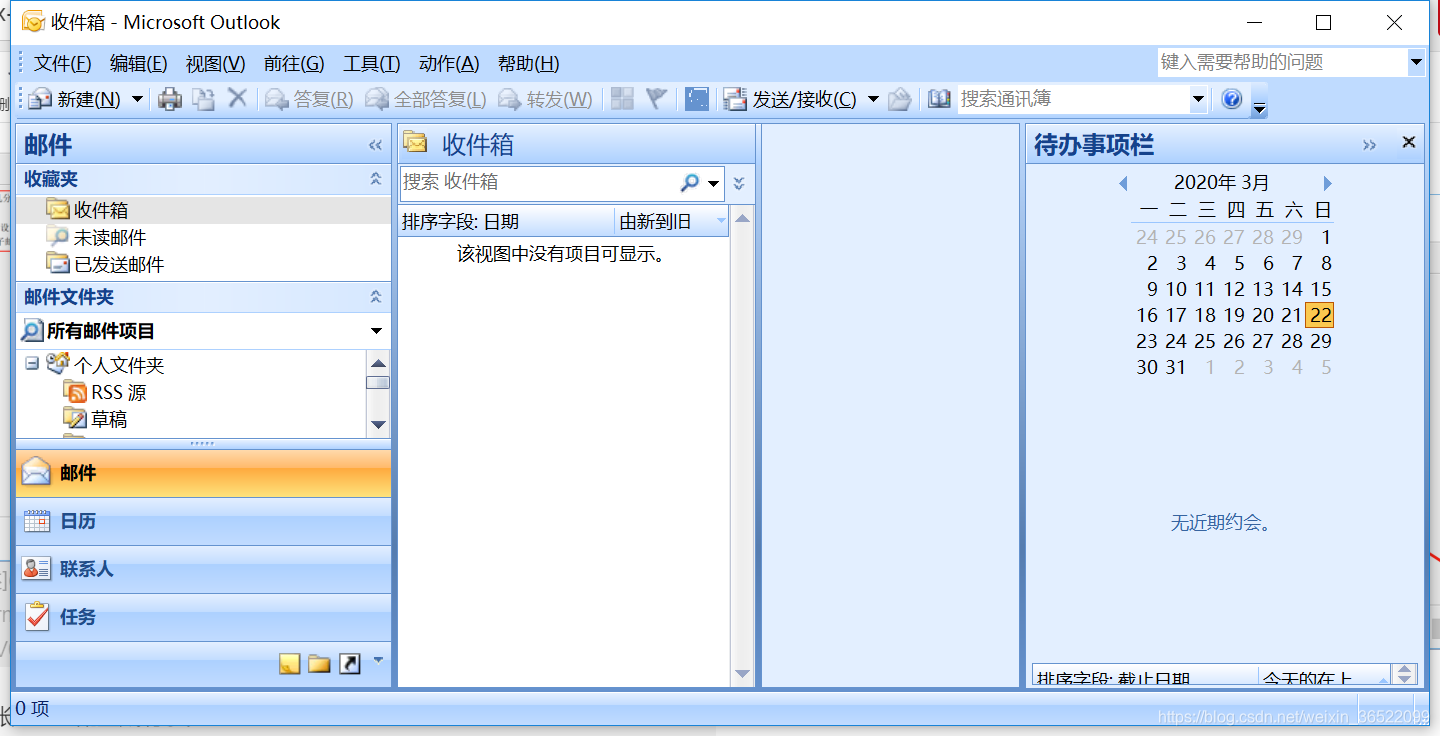Click the blue dashboard icon beside flag
Image resolution: width=1440 pixels, height=736 pixels.
pos(697,98)
